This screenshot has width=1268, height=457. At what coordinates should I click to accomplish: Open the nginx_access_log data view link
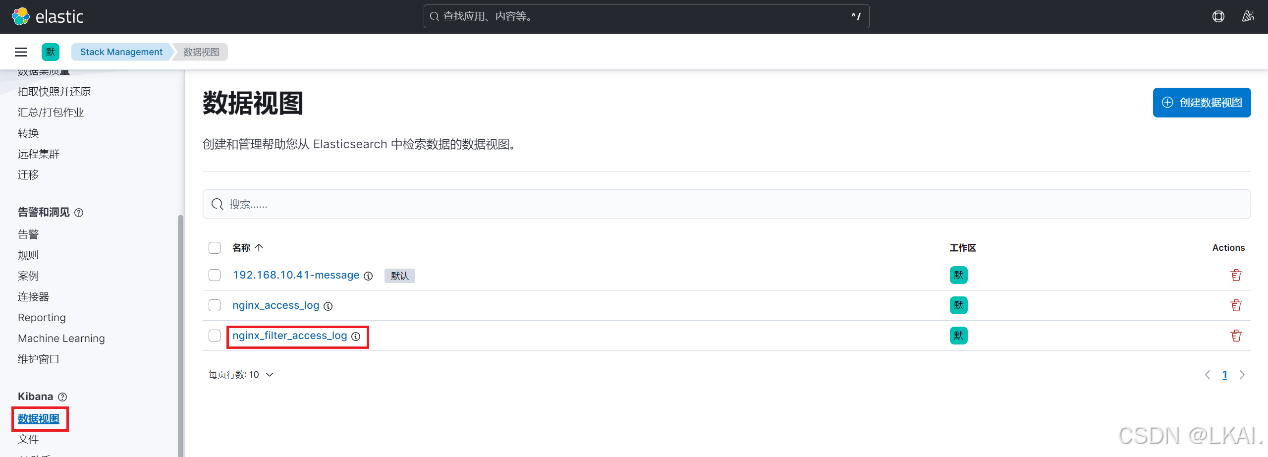click(276, 306)
